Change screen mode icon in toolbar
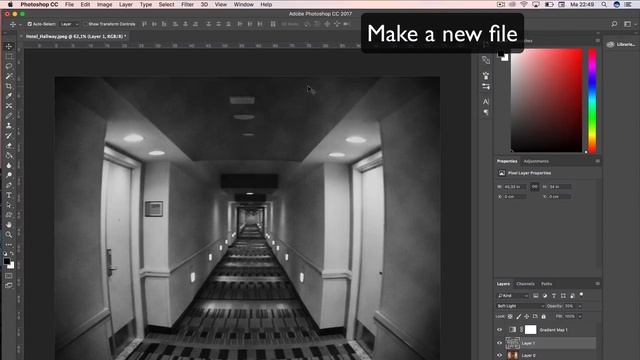 tap(9, 285)
